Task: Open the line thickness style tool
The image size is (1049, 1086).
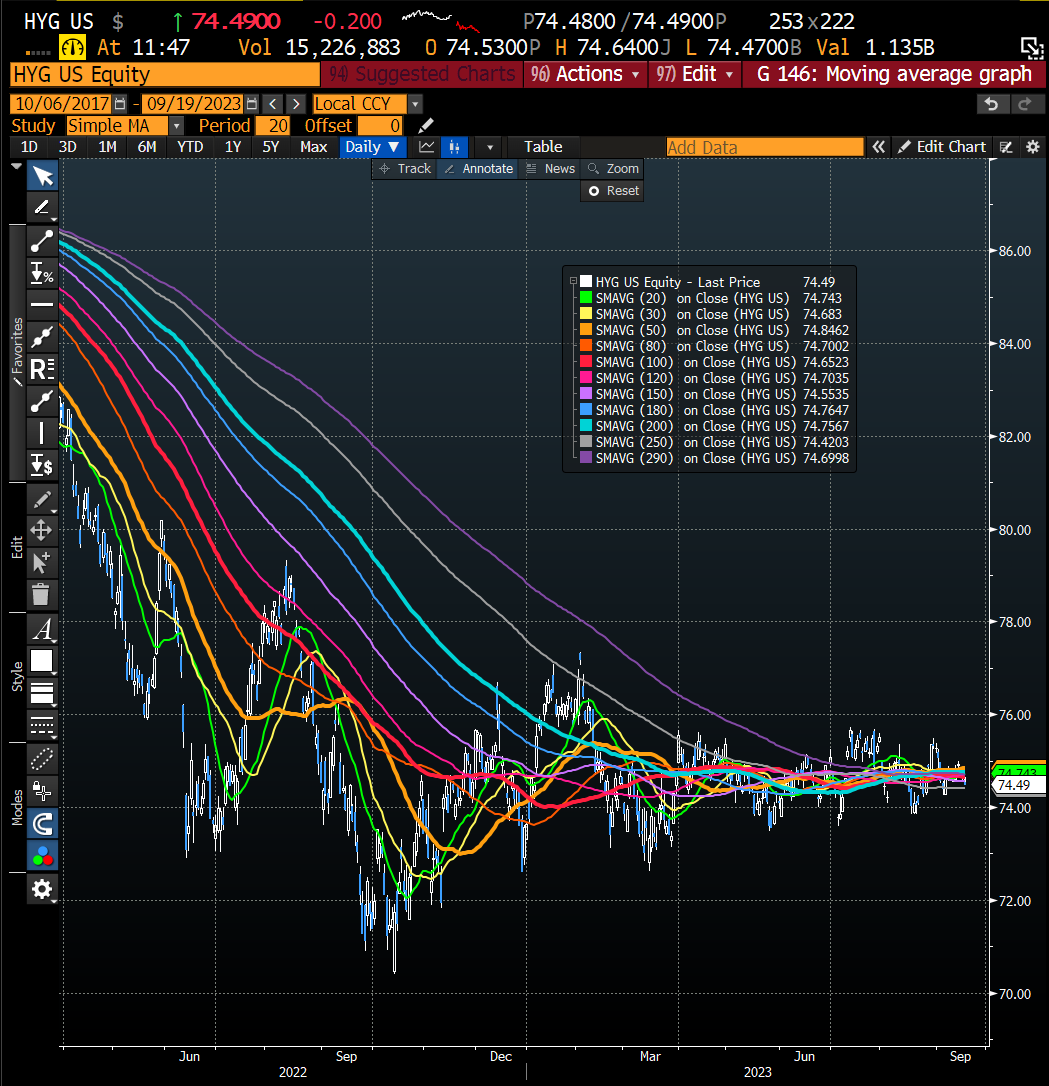Action: click(x=42, y=693)
